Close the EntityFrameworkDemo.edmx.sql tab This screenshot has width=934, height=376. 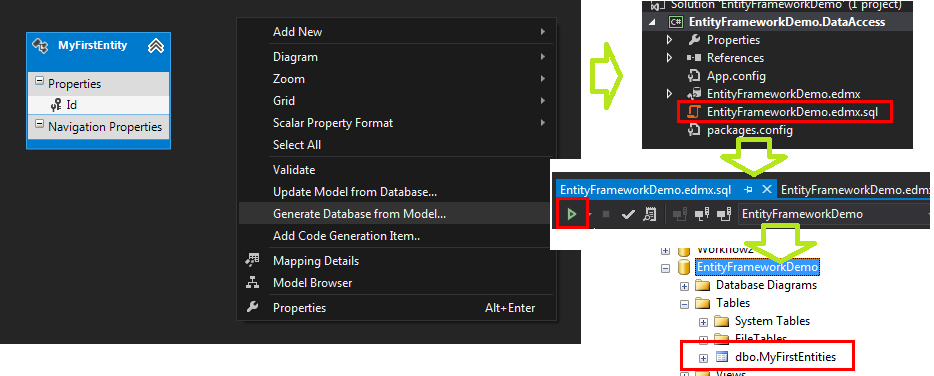coord(767,189)
